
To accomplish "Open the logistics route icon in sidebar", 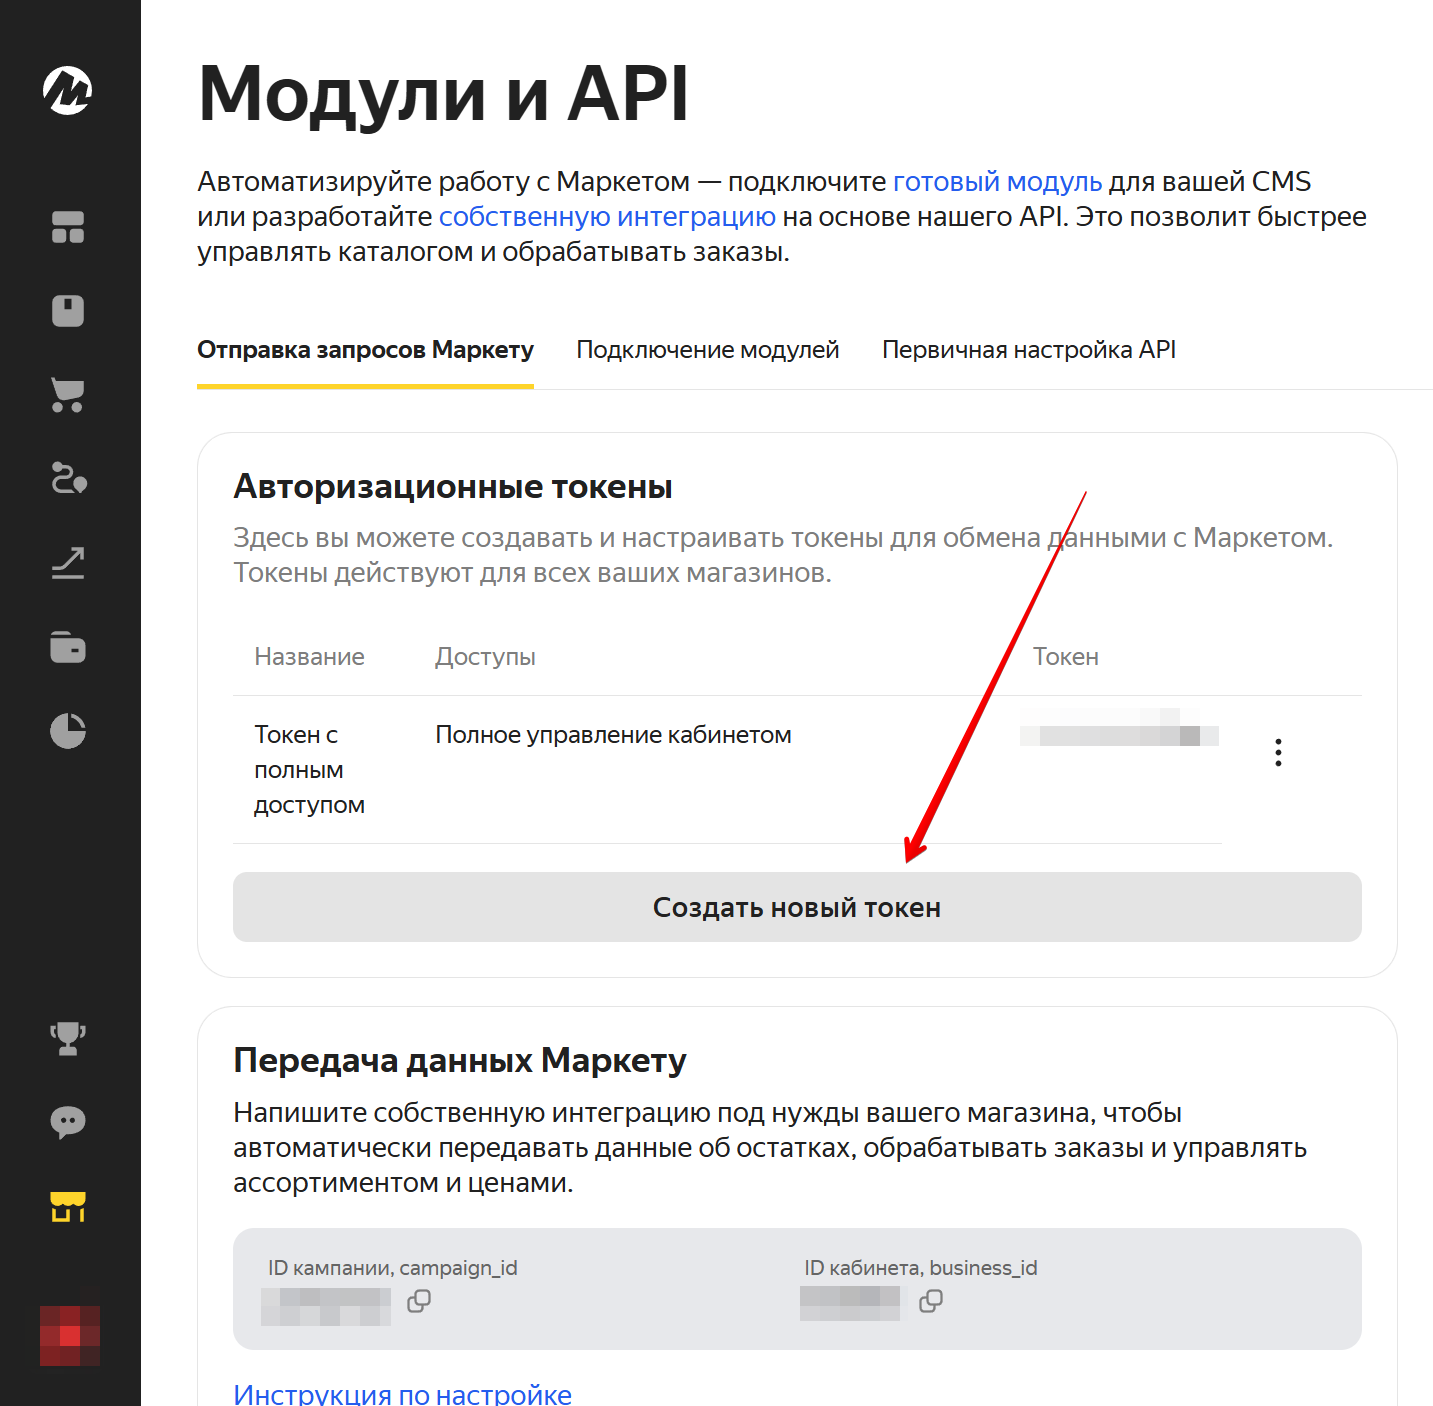I will [68, 479].
